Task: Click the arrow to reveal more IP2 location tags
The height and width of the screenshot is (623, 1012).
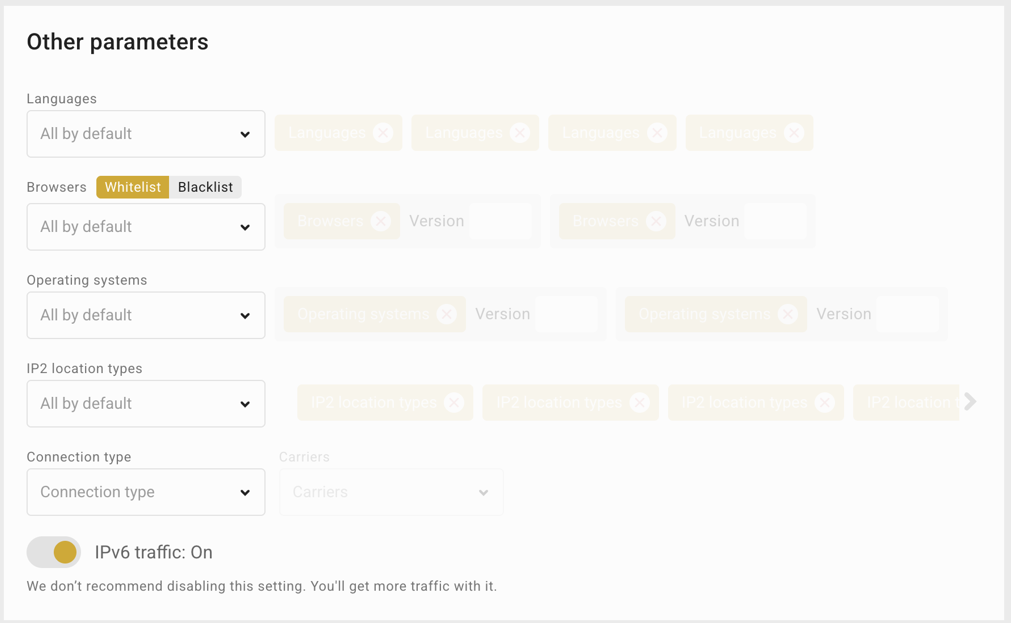Action: click(x=969, y=401)
